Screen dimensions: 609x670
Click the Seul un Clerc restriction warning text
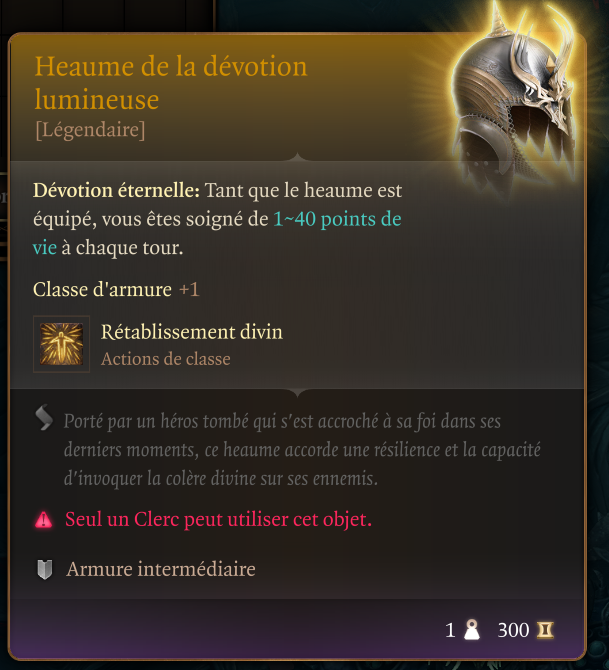[218, 520]
